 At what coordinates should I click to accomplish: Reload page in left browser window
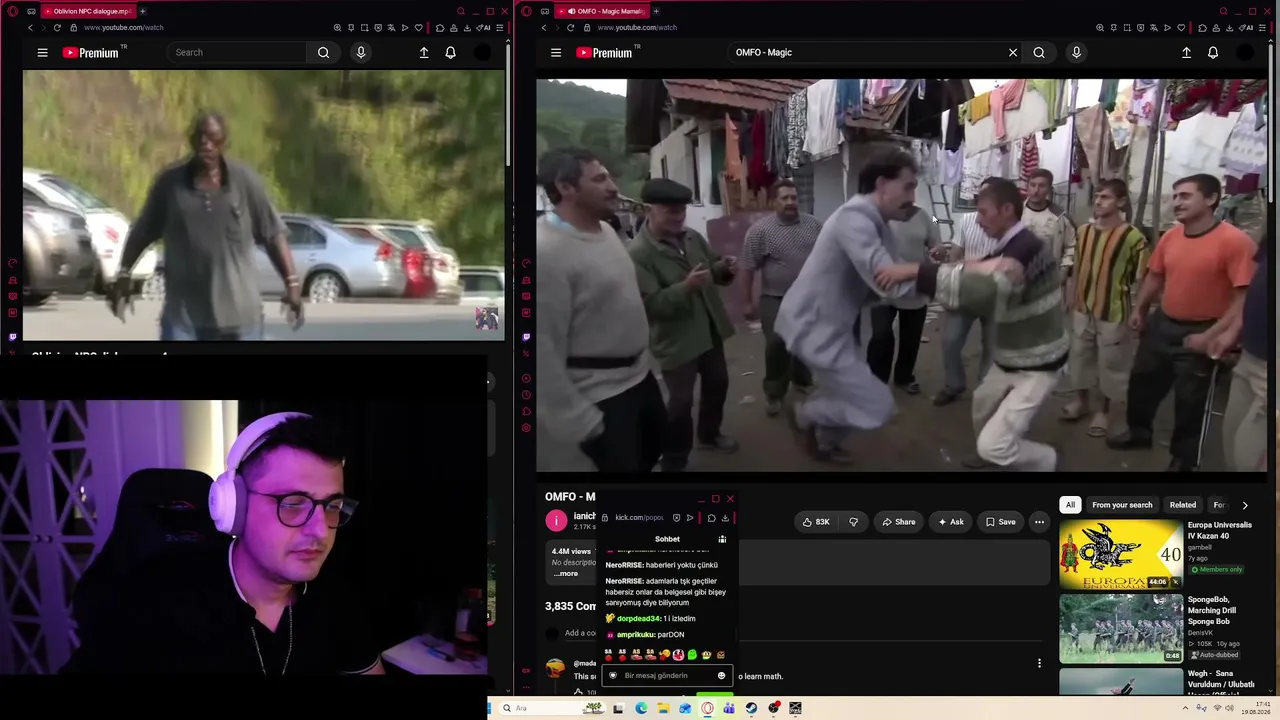(x=57, y=27)
